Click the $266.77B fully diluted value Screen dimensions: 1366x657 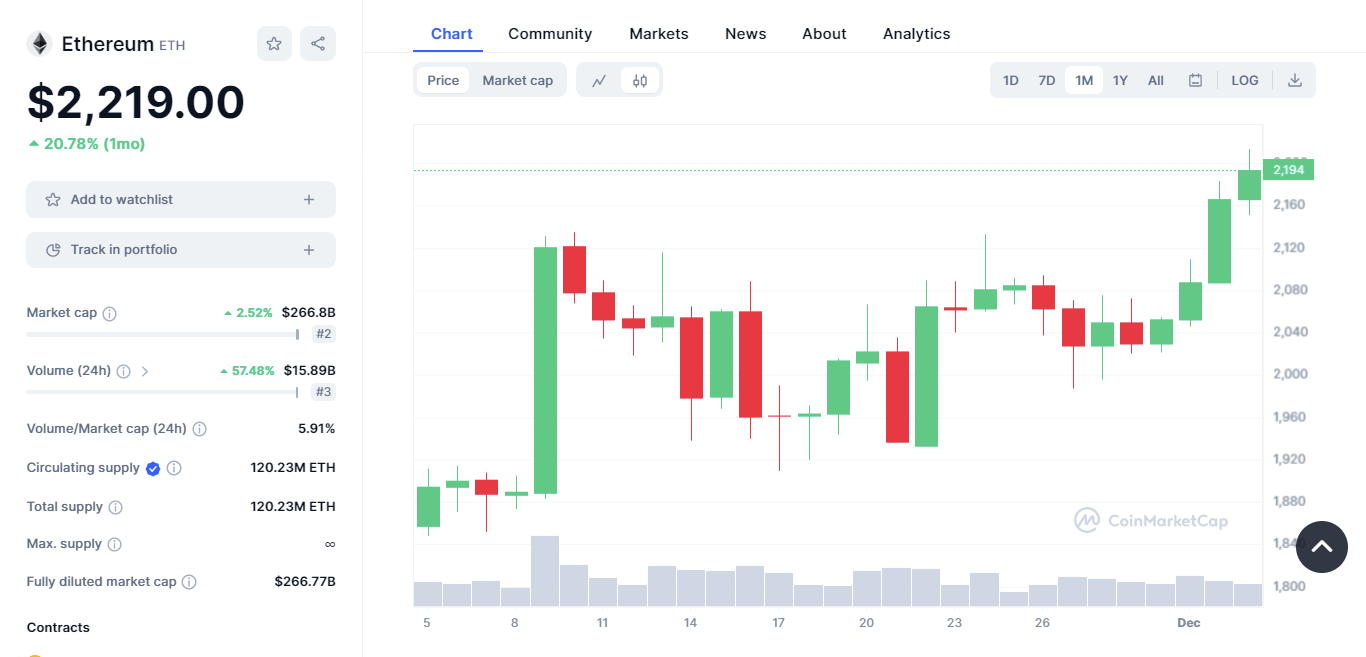tap(305, 582)
